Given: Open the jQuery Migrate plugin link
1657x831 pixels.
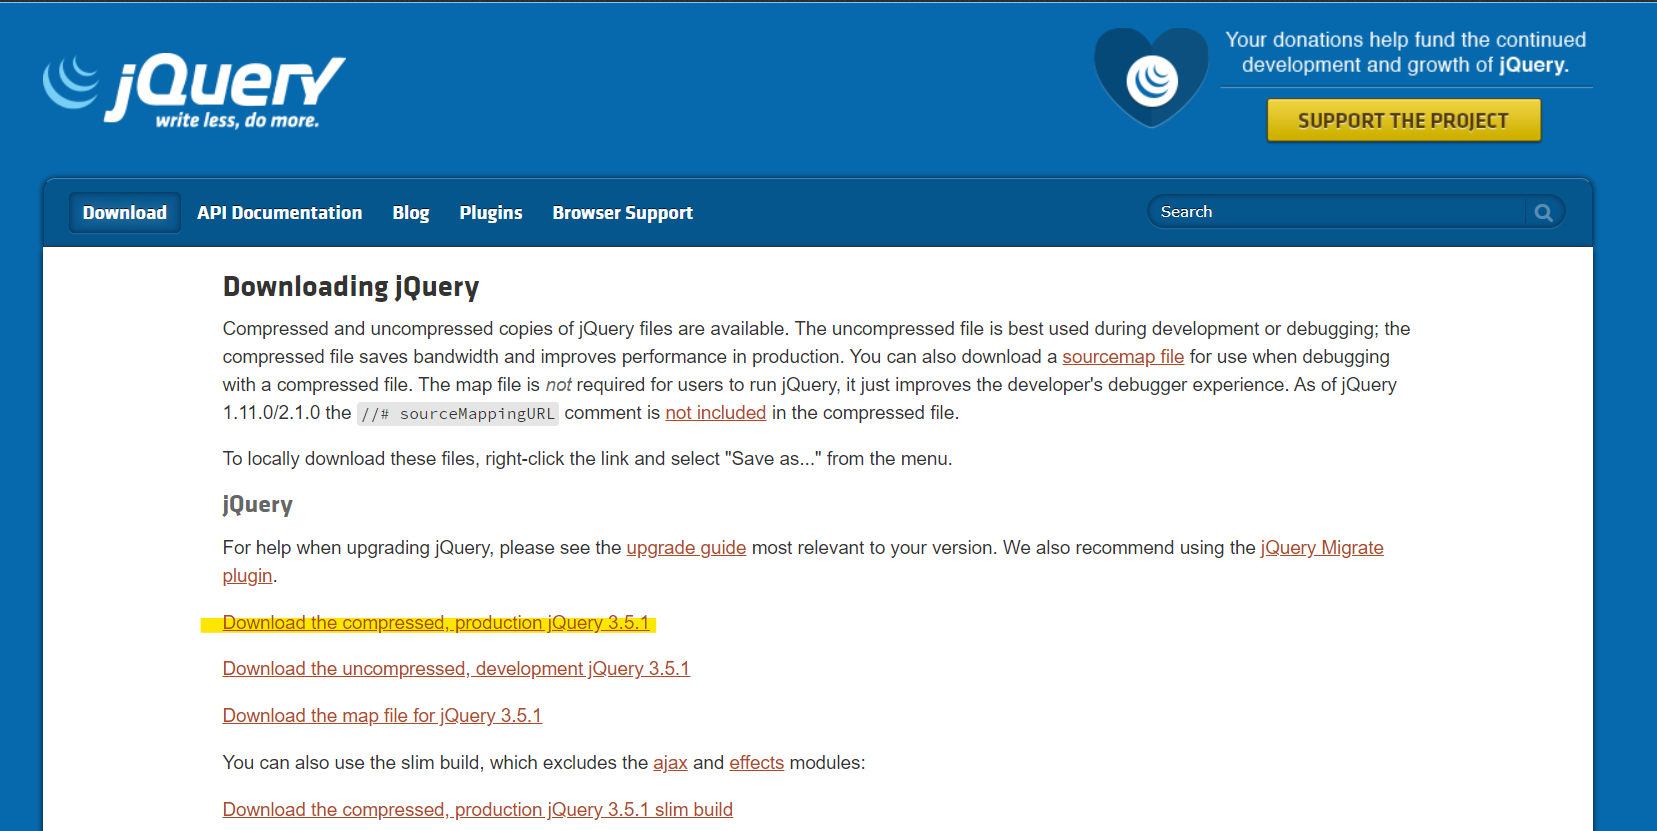Looking at the screenshot, I should [1322, 548].
